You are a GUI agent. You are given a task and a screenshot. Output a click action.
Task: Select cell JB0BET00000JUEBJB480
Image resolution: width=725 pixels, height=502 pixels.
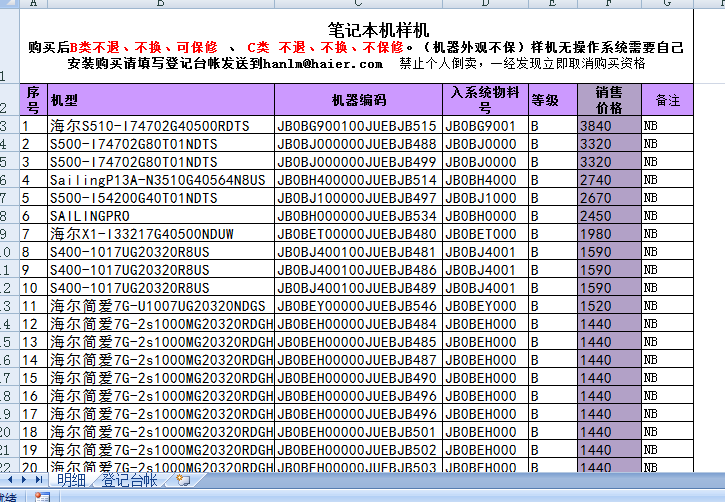pyautogui.click(x=358, y=233)
